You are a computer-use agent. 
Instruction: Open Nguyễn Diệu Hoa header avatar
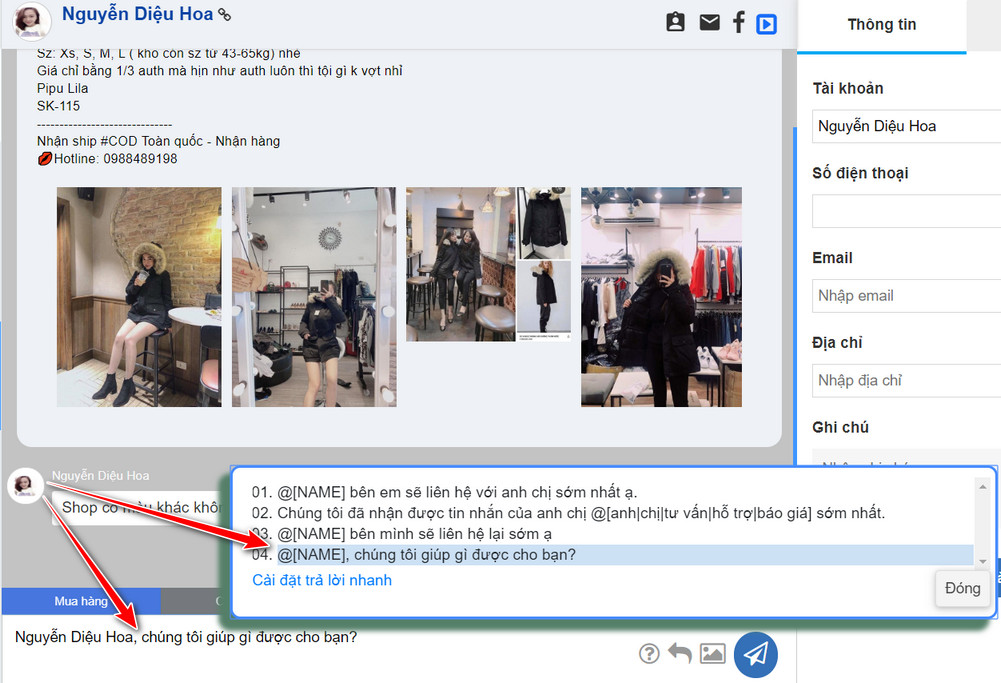click(31, 21)
